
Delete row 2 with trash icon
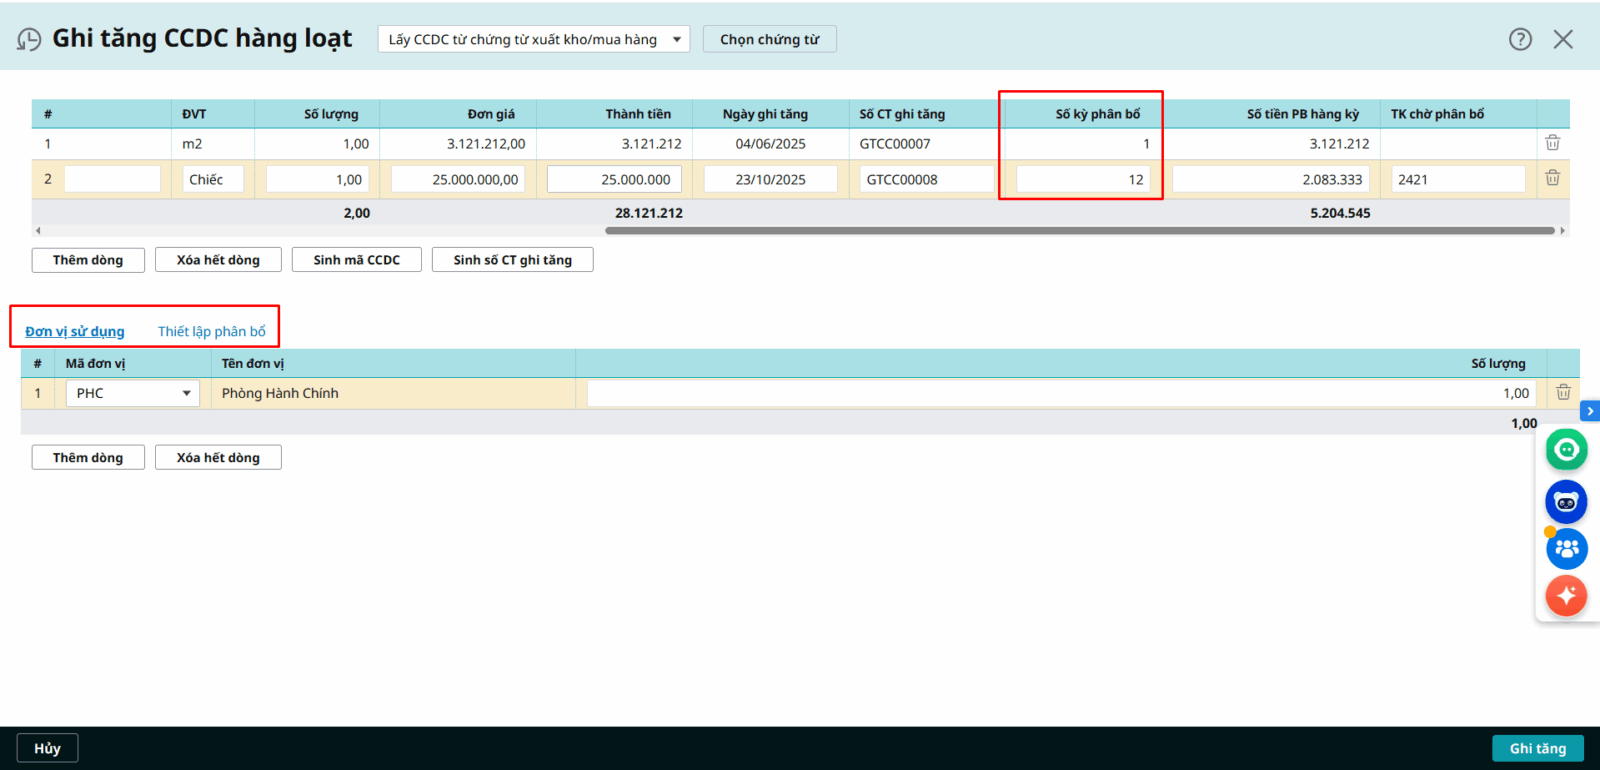(1552, 178)
